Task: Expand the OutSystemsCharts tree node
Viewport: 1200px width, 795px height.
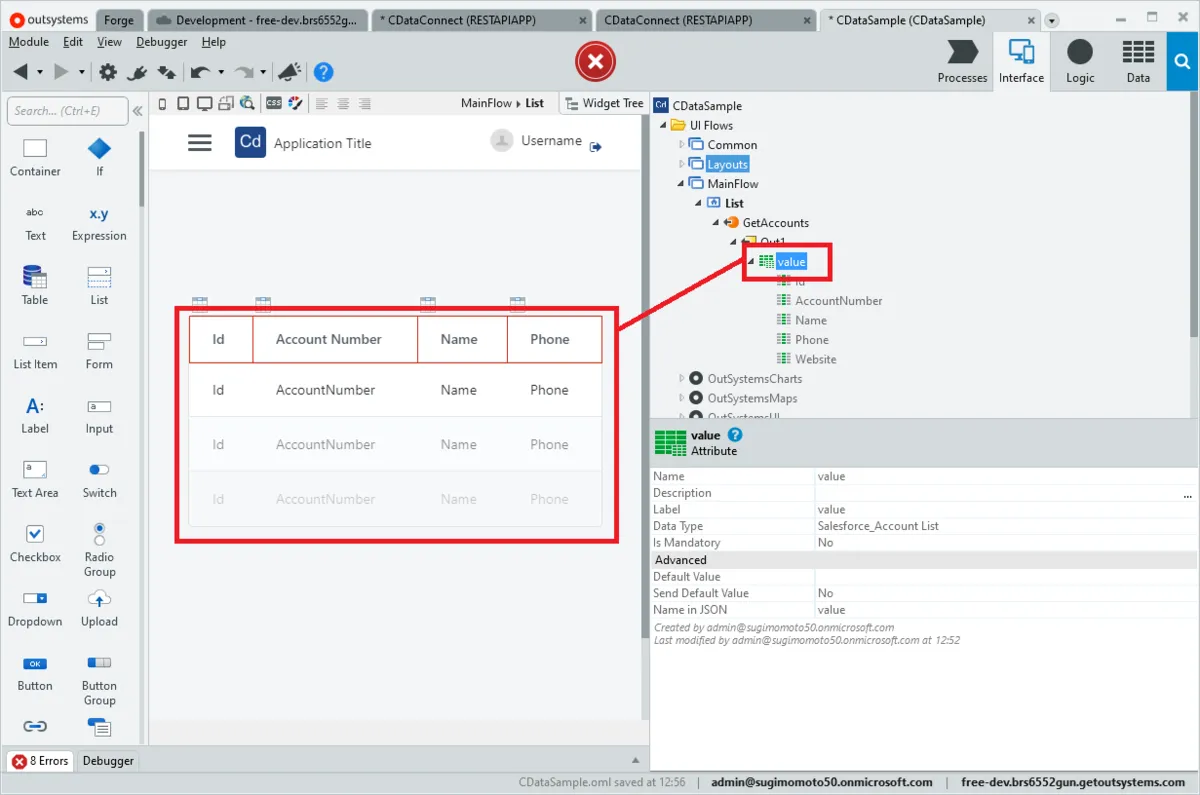Action: [x=682, y=379]
